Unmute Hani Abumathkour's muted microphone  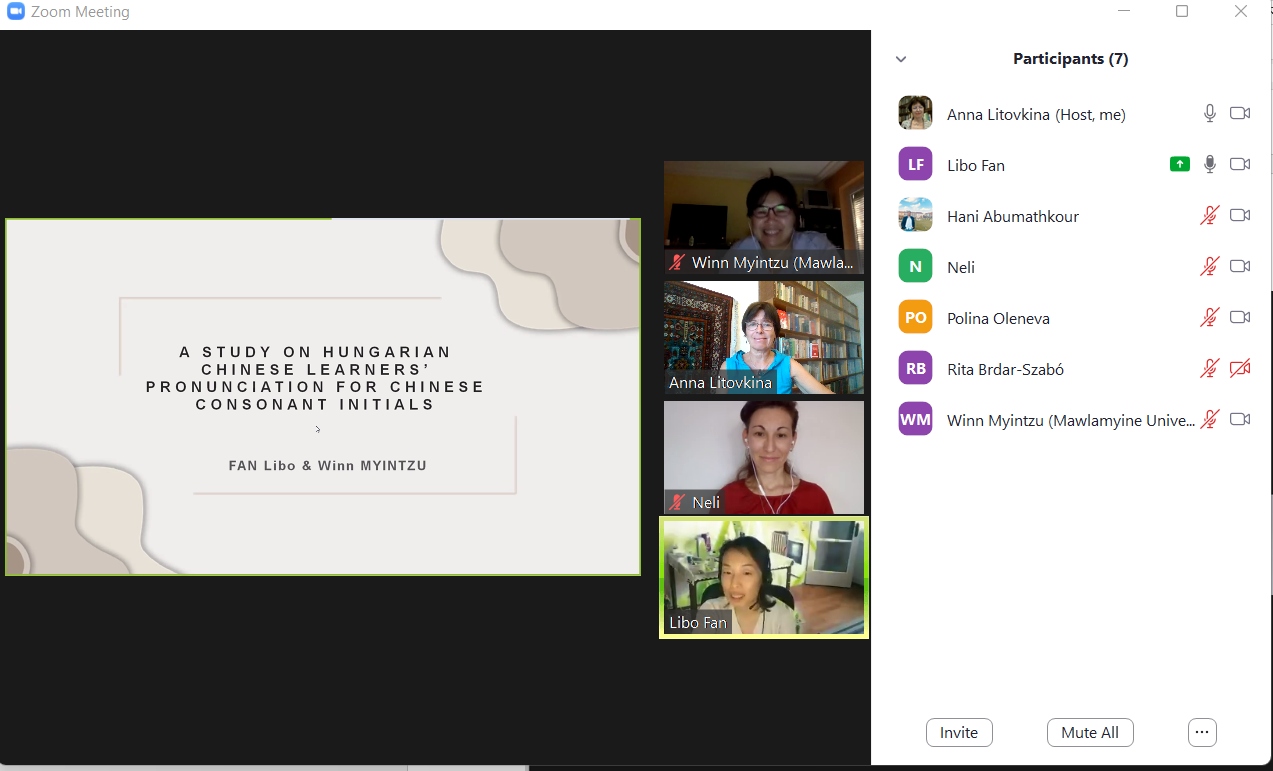tap(1210, 215)
